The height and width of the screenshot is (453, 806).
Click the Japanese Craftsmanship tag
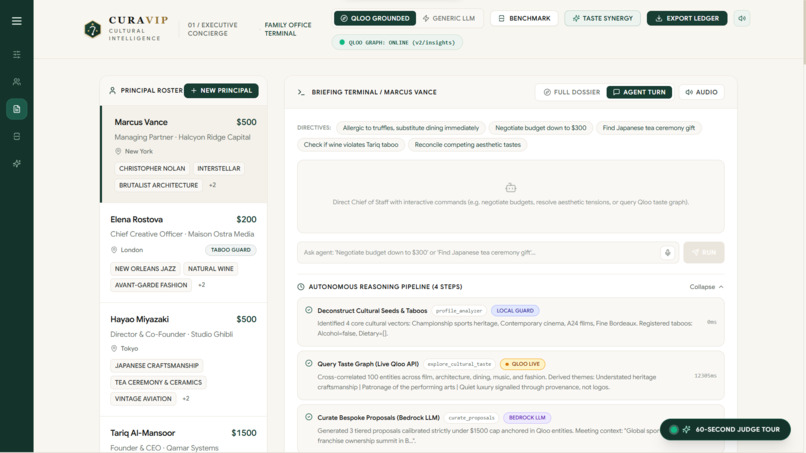(x=157, y=366)
